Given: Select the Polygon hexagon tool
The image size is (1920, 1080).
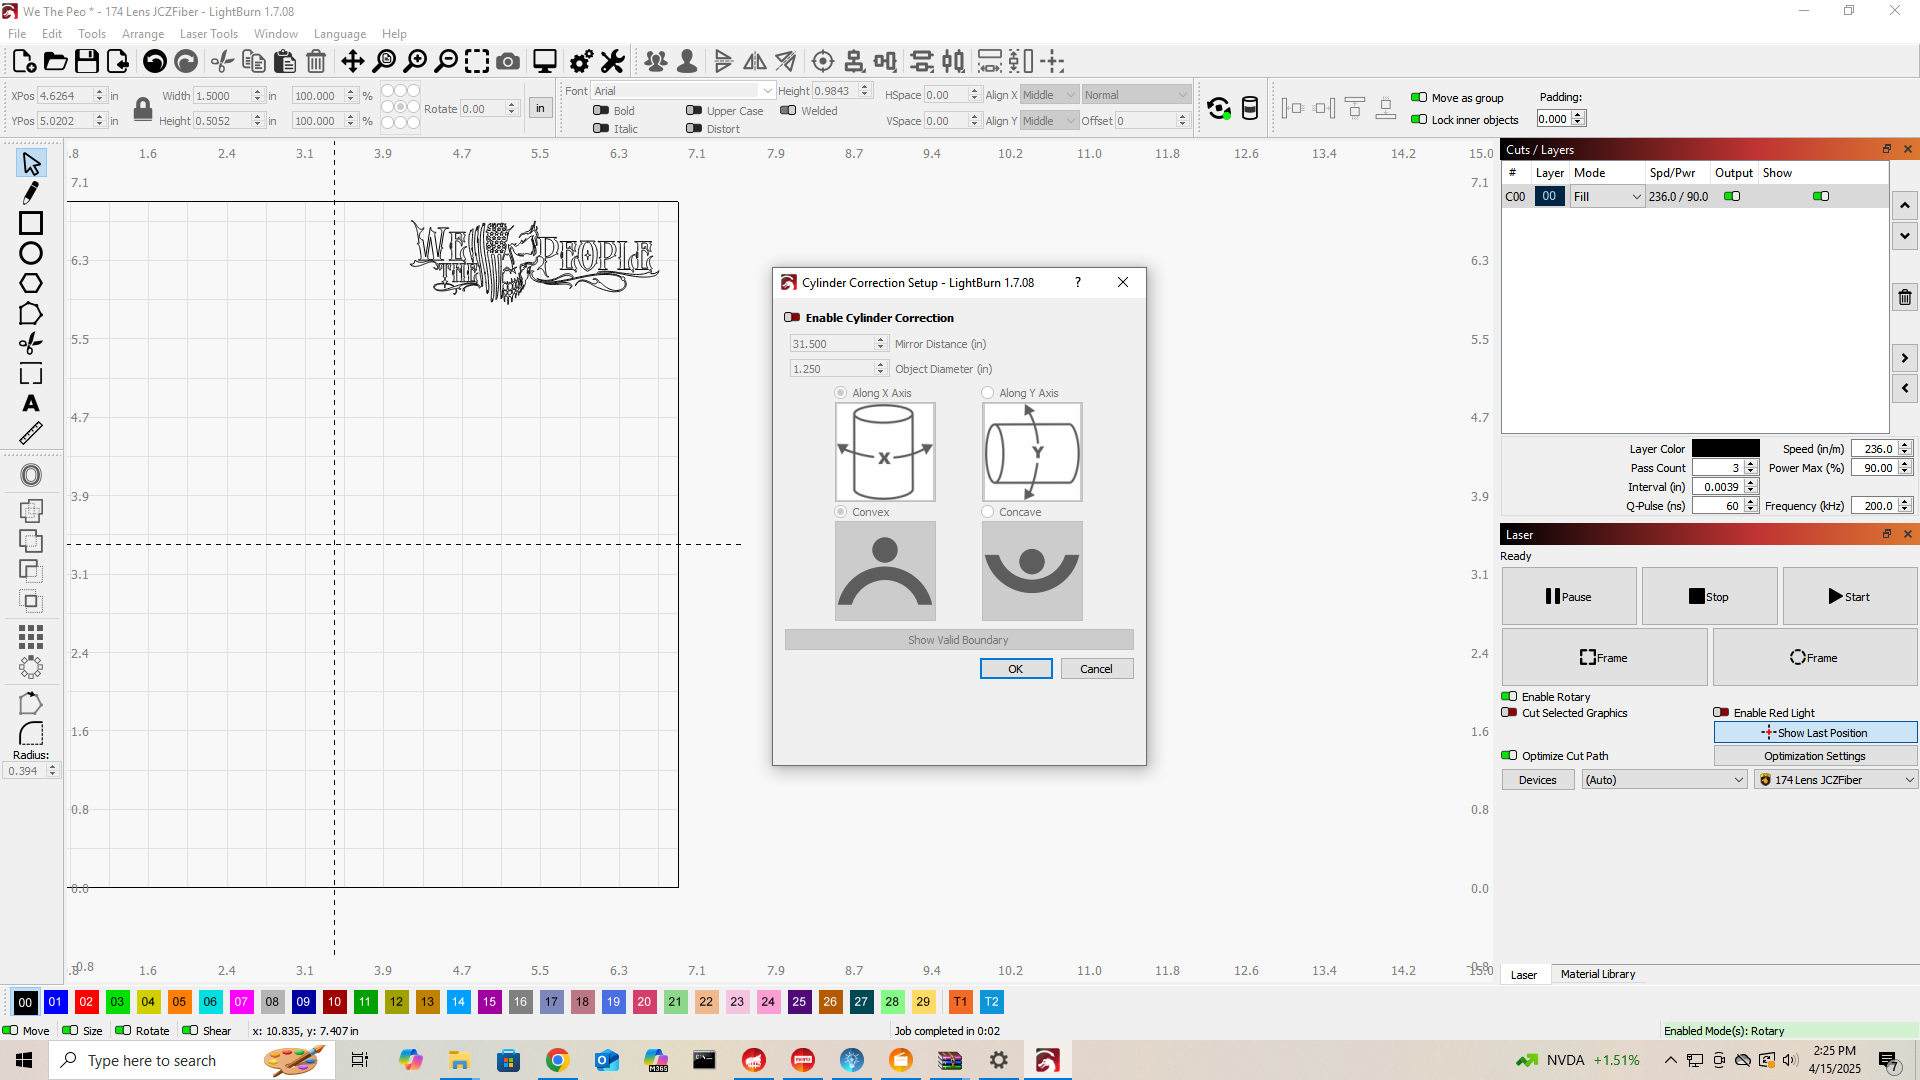Looking at the screenshot, I should coord(31,284).
